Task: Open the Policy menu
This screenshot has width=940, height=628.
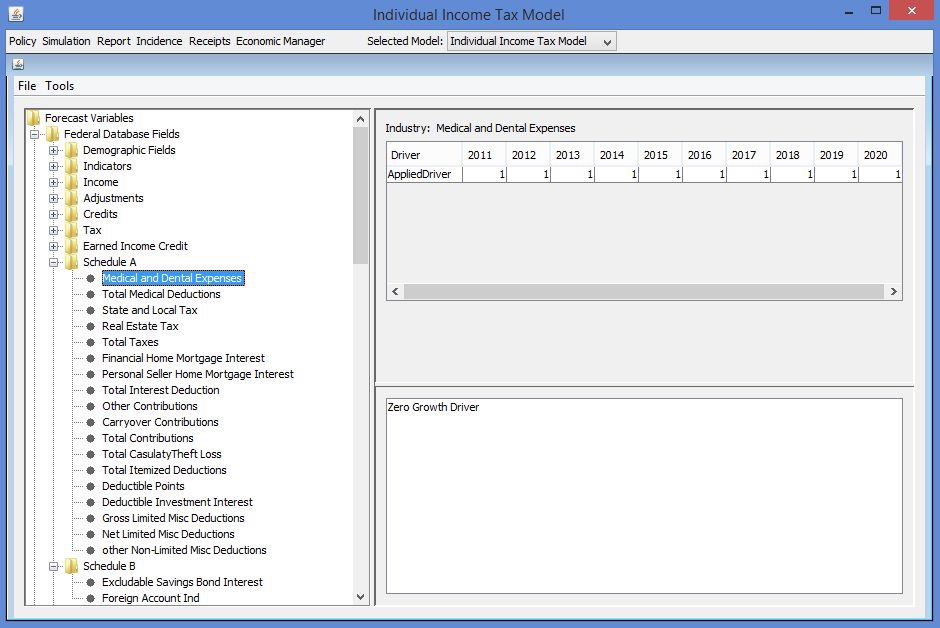Action: tap(23, 41)
